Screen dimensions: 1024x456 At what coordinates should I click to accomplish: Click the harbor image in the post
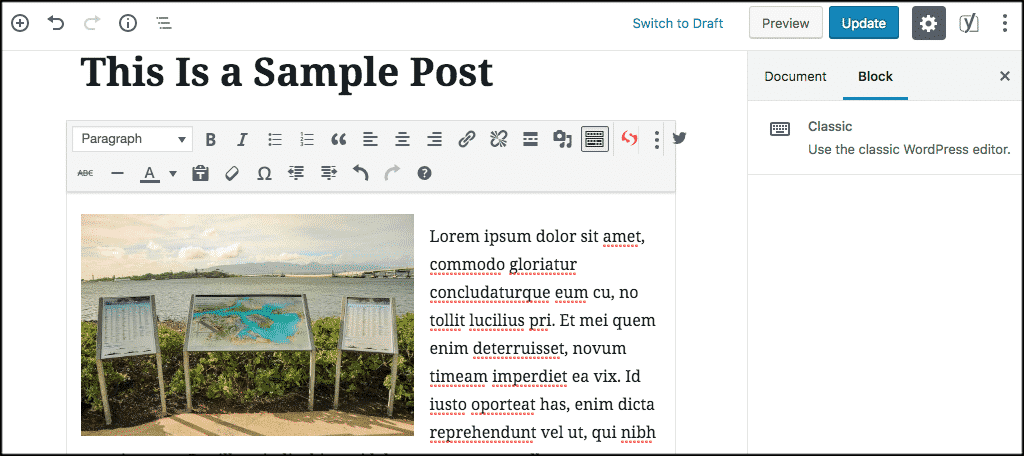point(247,324)
